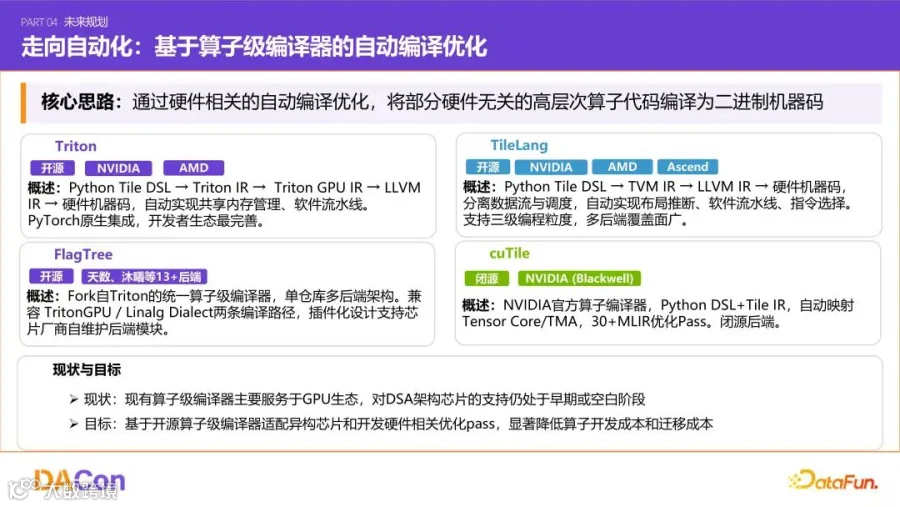This screenshot has height=507, width=900.
Task: Click the DataFun logo
Action: (x=833, y=480)
